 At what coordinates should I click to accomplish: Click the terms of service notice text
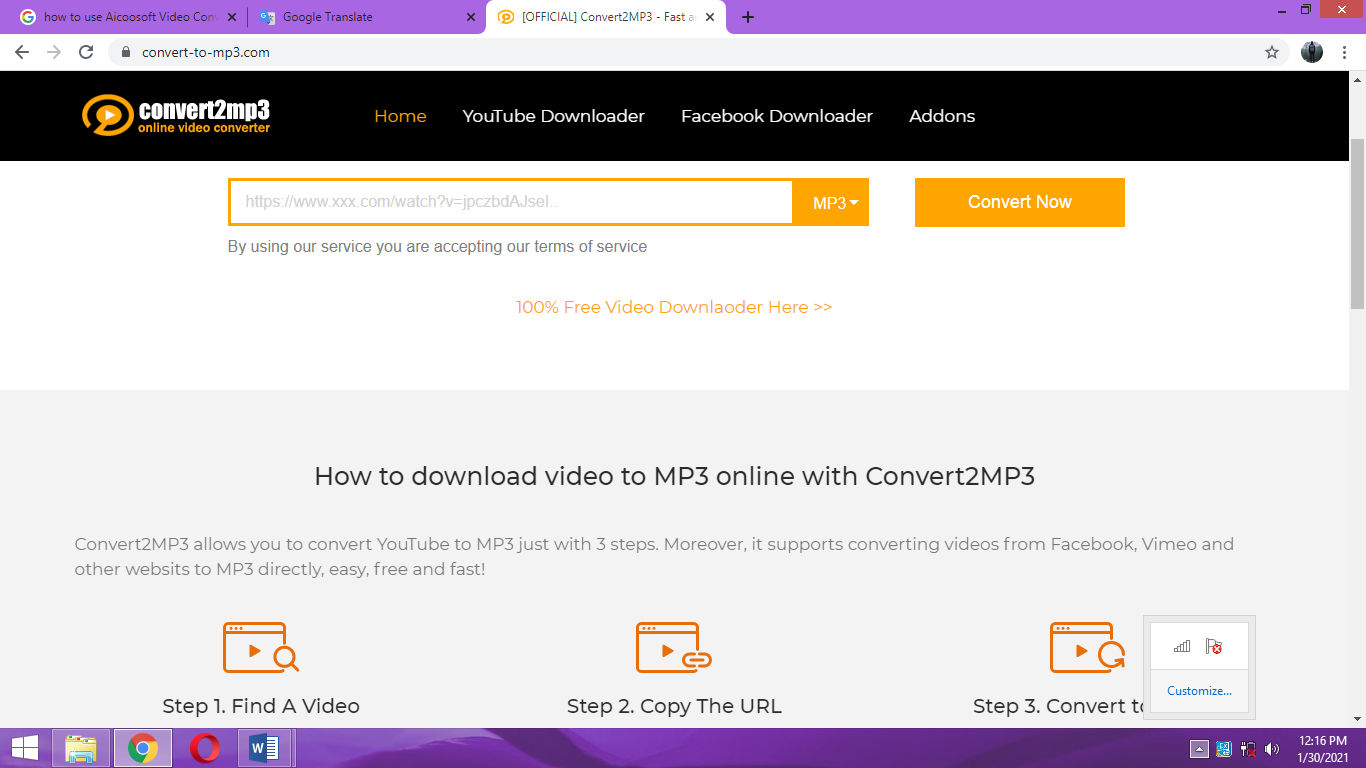point(437,246)
